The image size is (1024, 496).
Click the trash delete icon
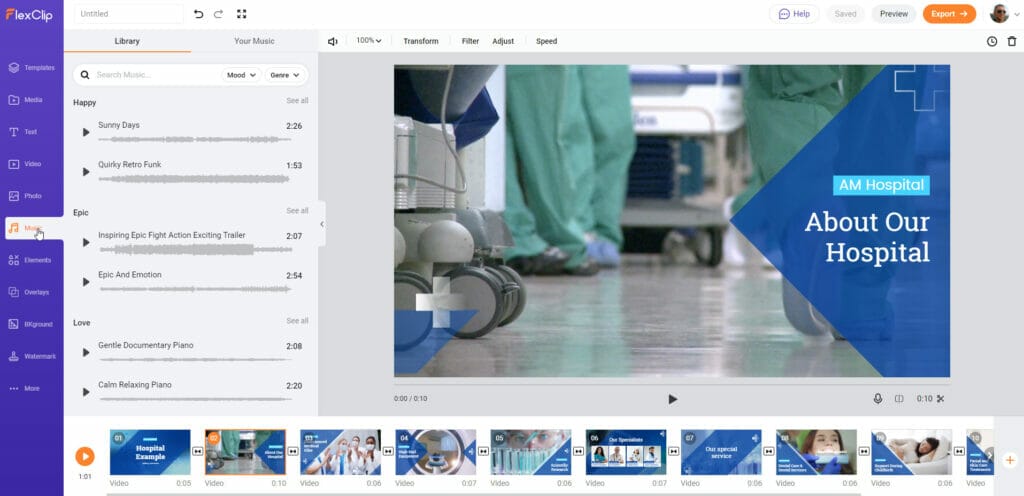[x=1012, y=41]
